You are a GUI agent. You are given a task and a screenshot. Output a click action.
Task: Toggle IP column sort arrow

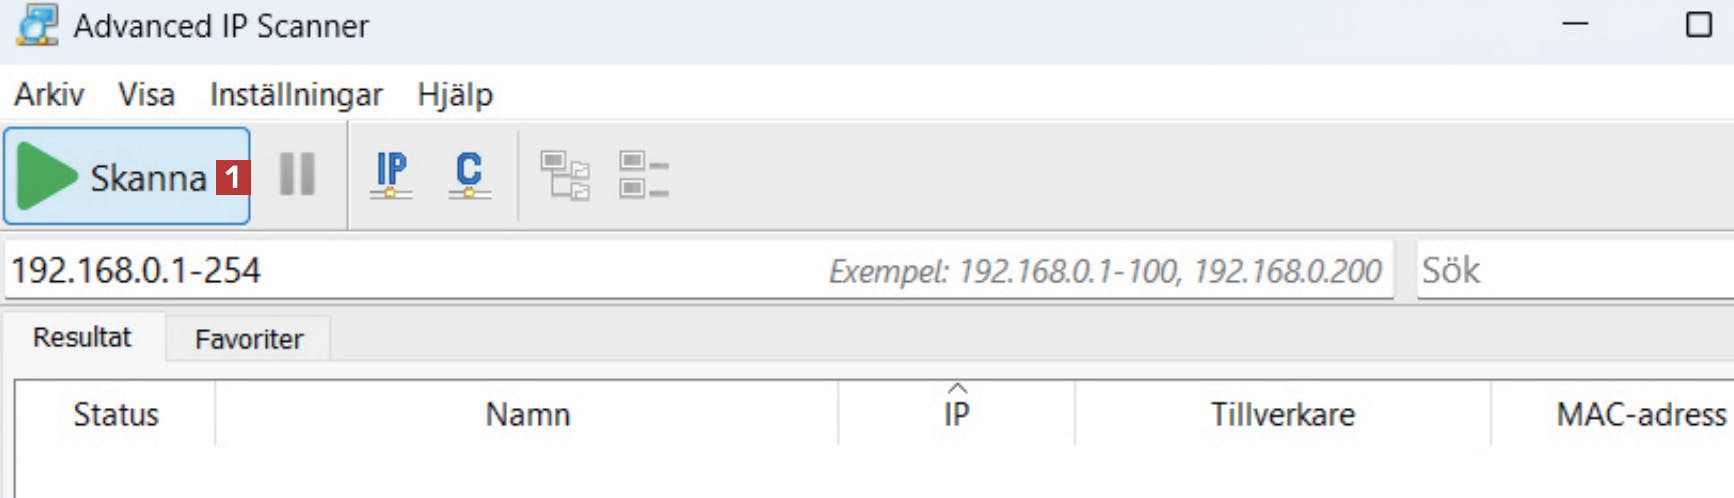957,388
